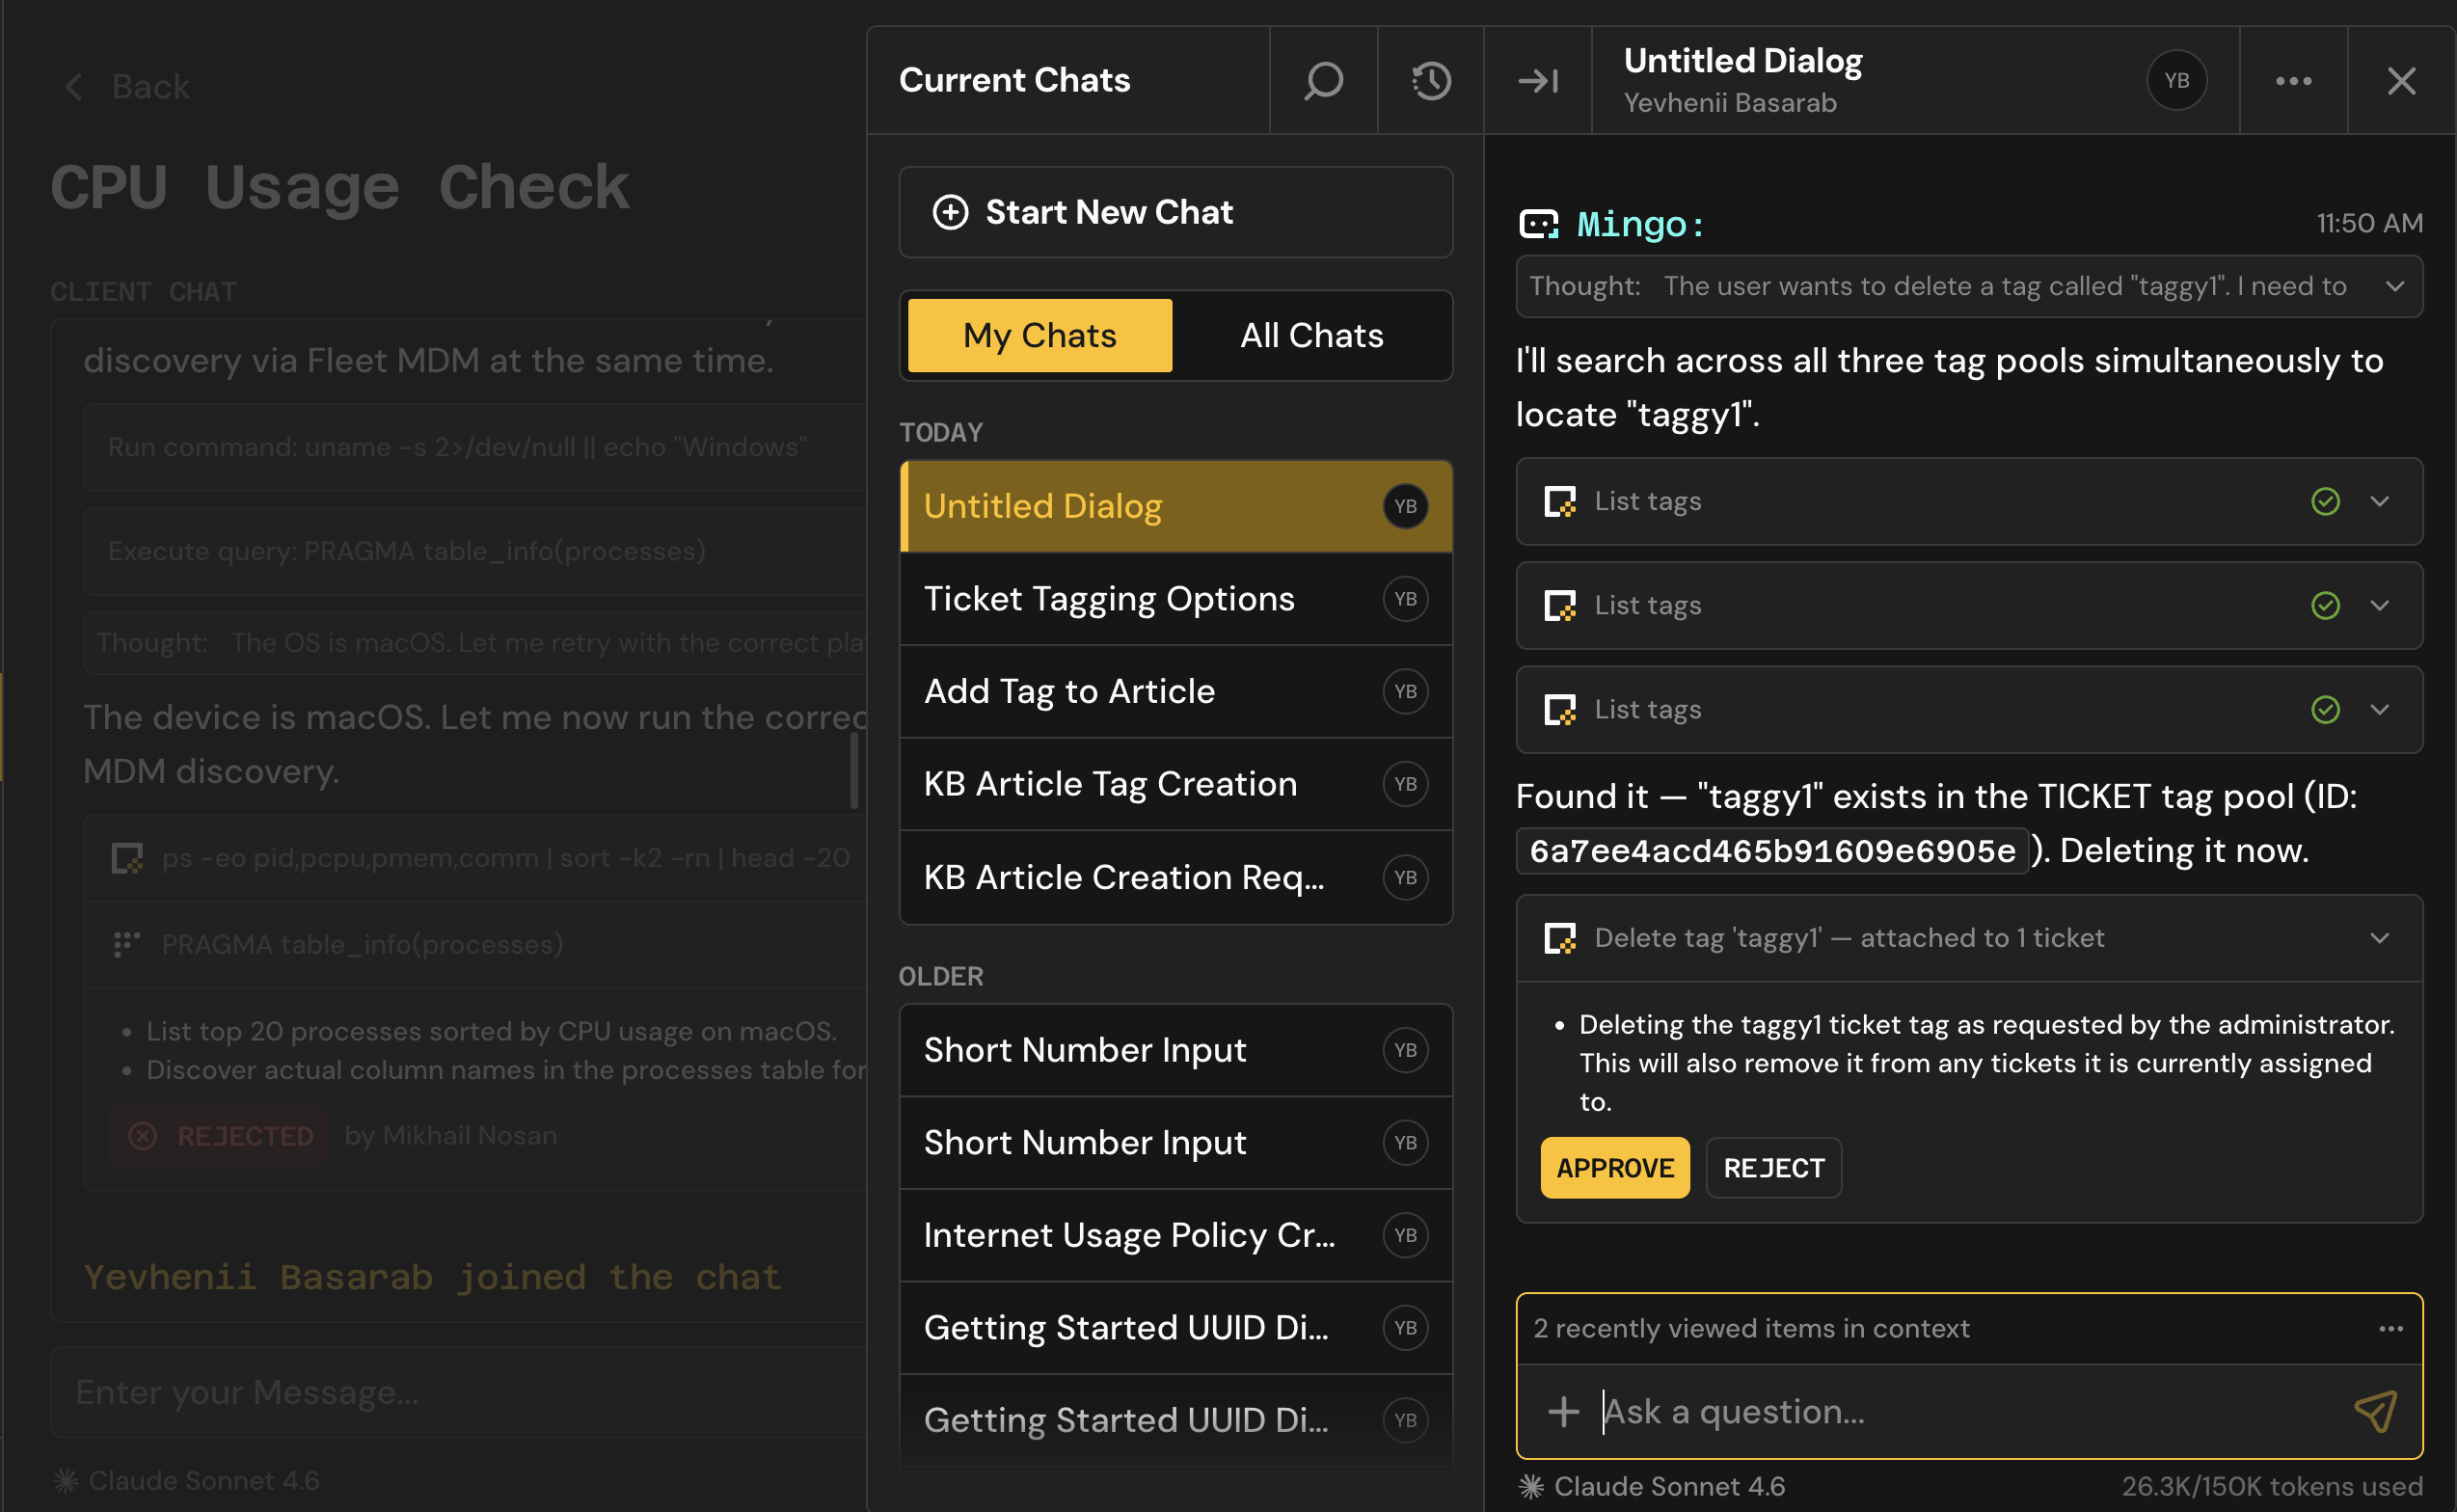The image size is (2457, 1512).
Task: Switch to the All Chats tab
Action: [x=1311, y=335]
